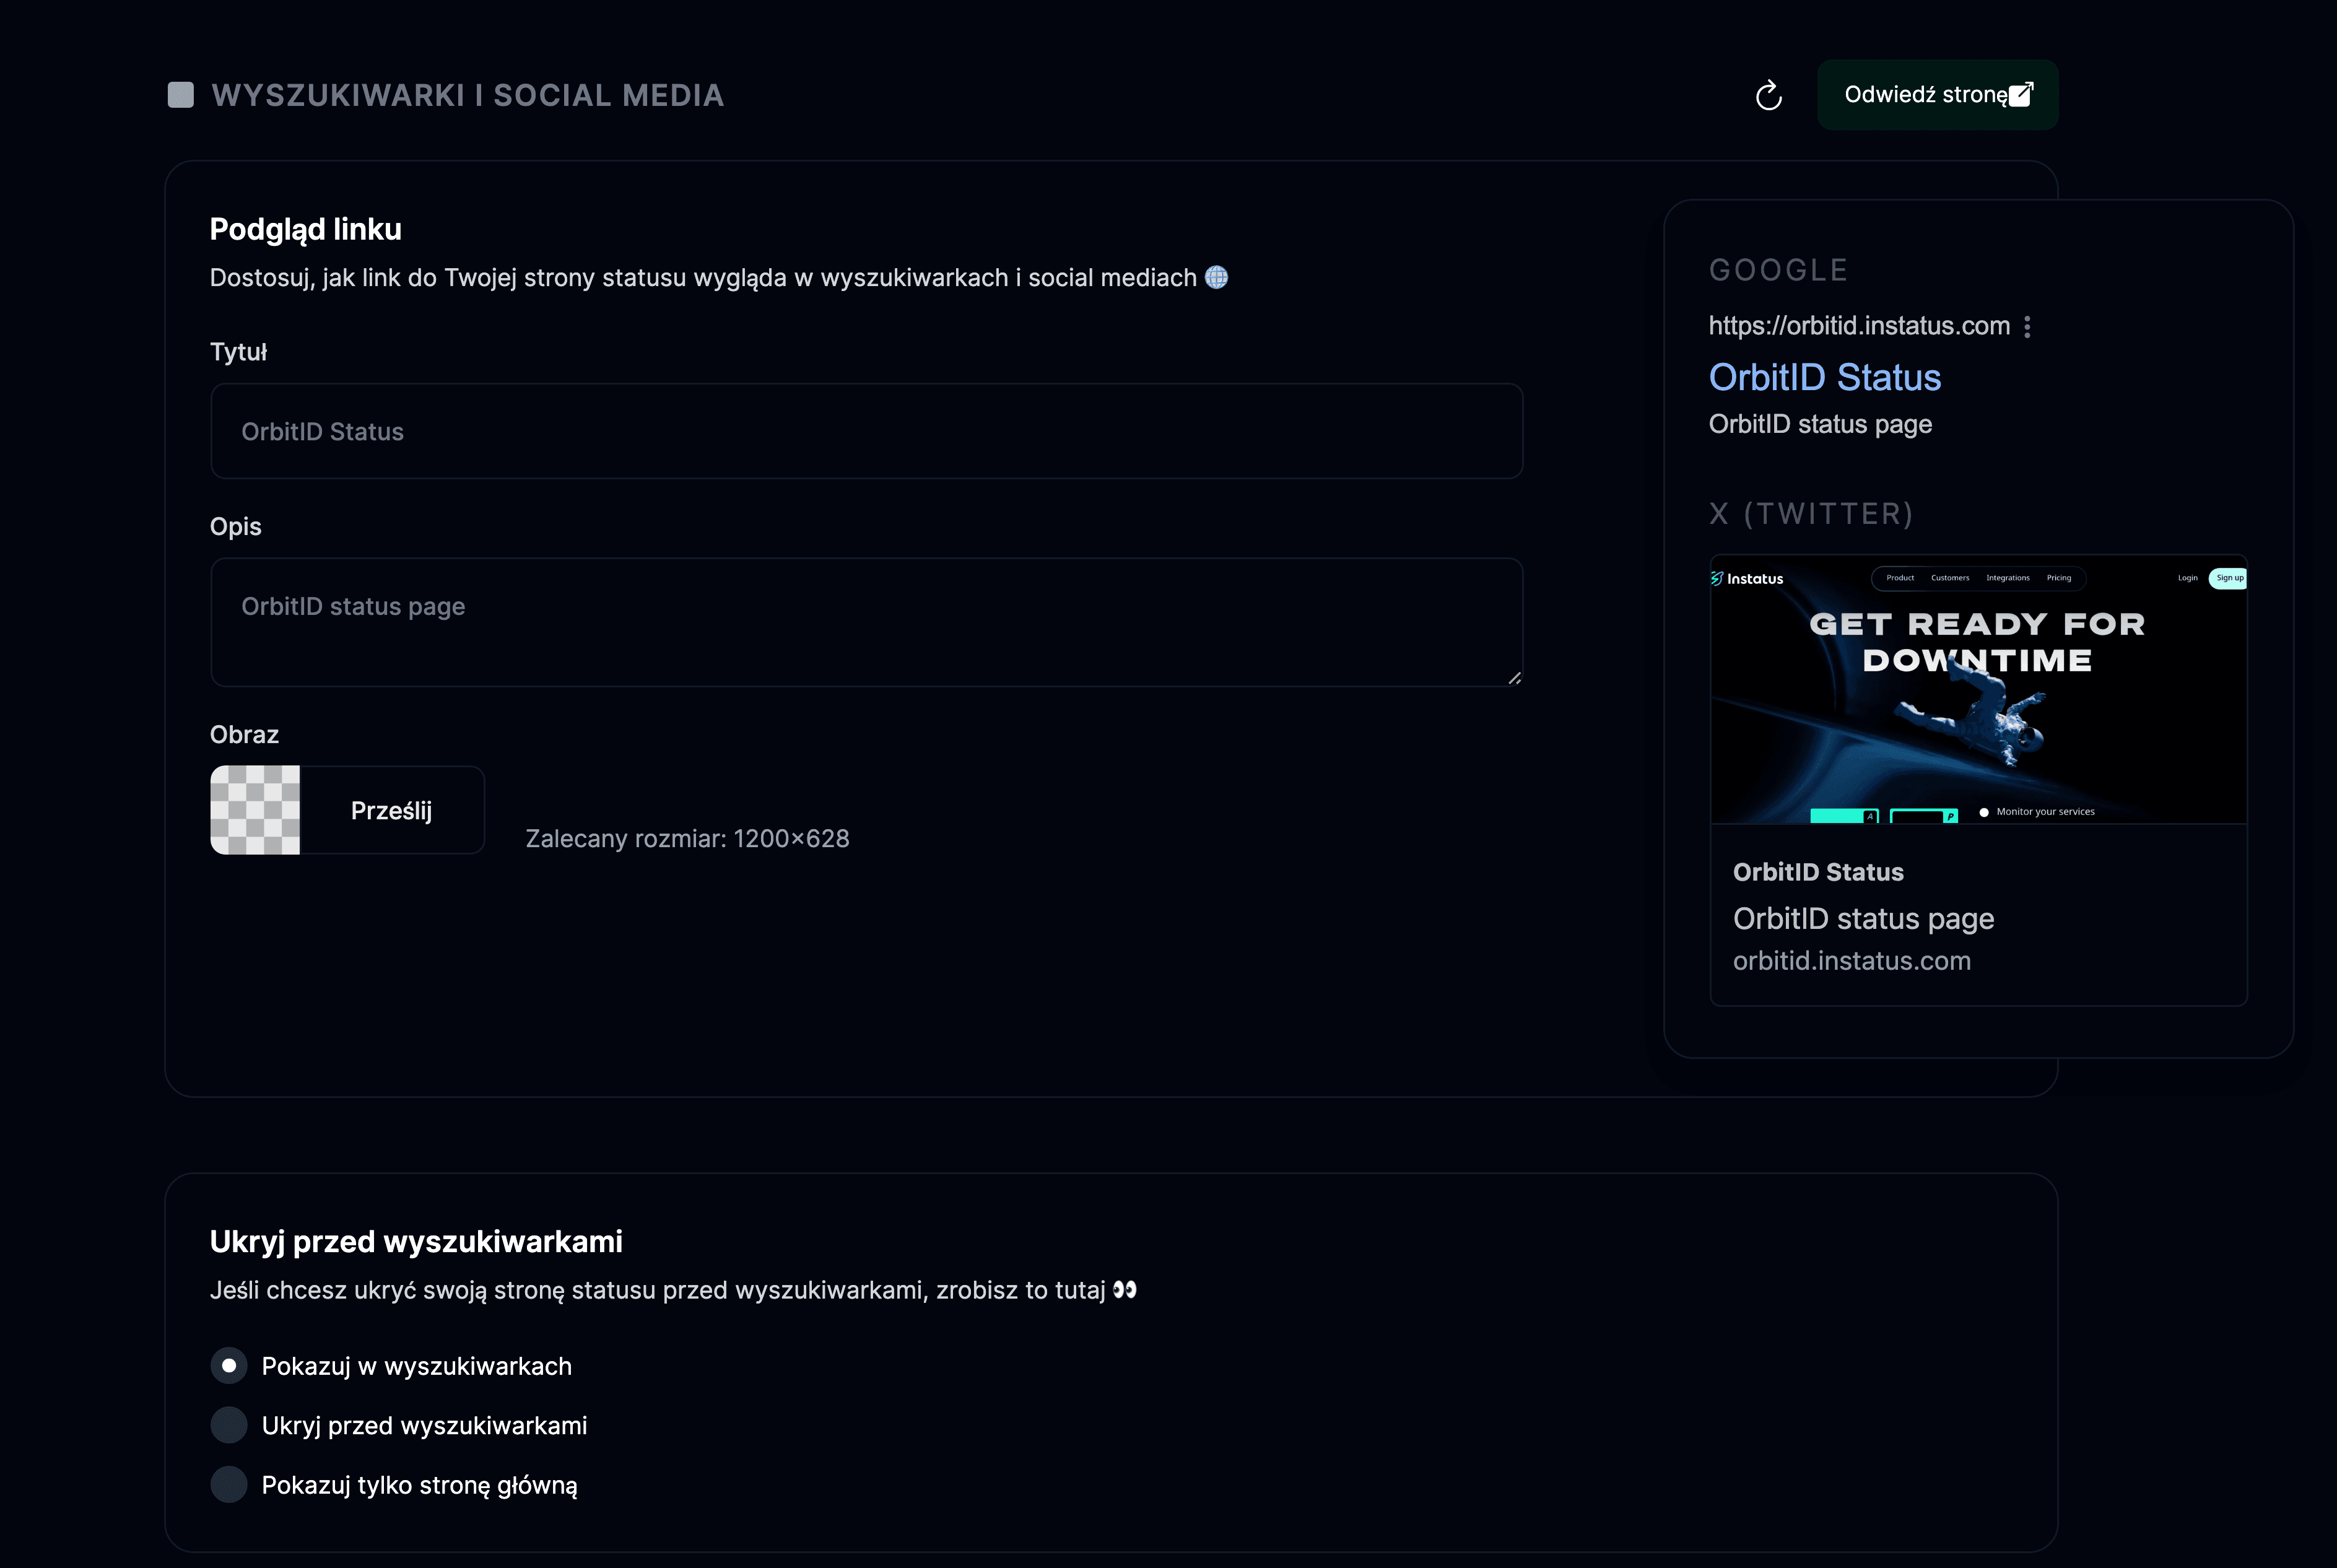Click the 'Opis' field label
2337x1568 pixels.
(236, 527)
